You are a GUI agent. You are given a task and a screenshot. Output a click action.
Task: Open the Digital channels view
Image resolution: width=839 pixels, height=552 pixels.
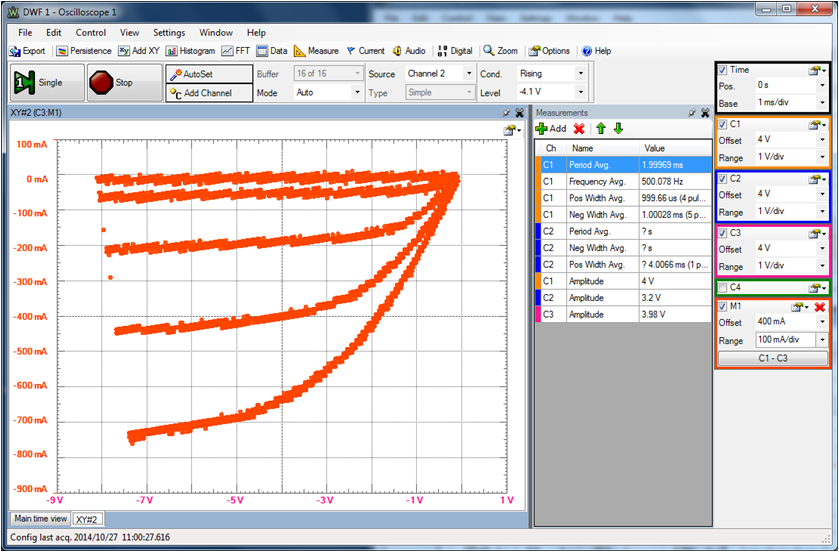click(455, 51)
